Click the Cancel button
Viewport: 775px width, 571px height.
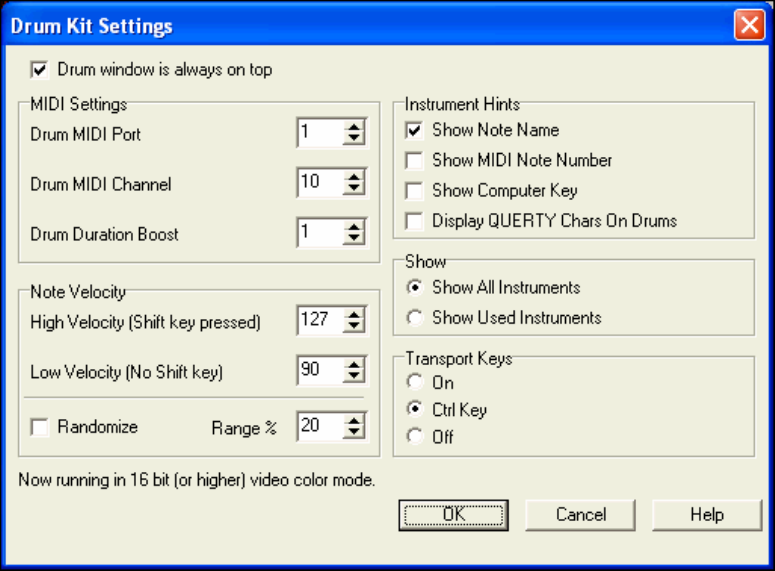pos(581,515)
